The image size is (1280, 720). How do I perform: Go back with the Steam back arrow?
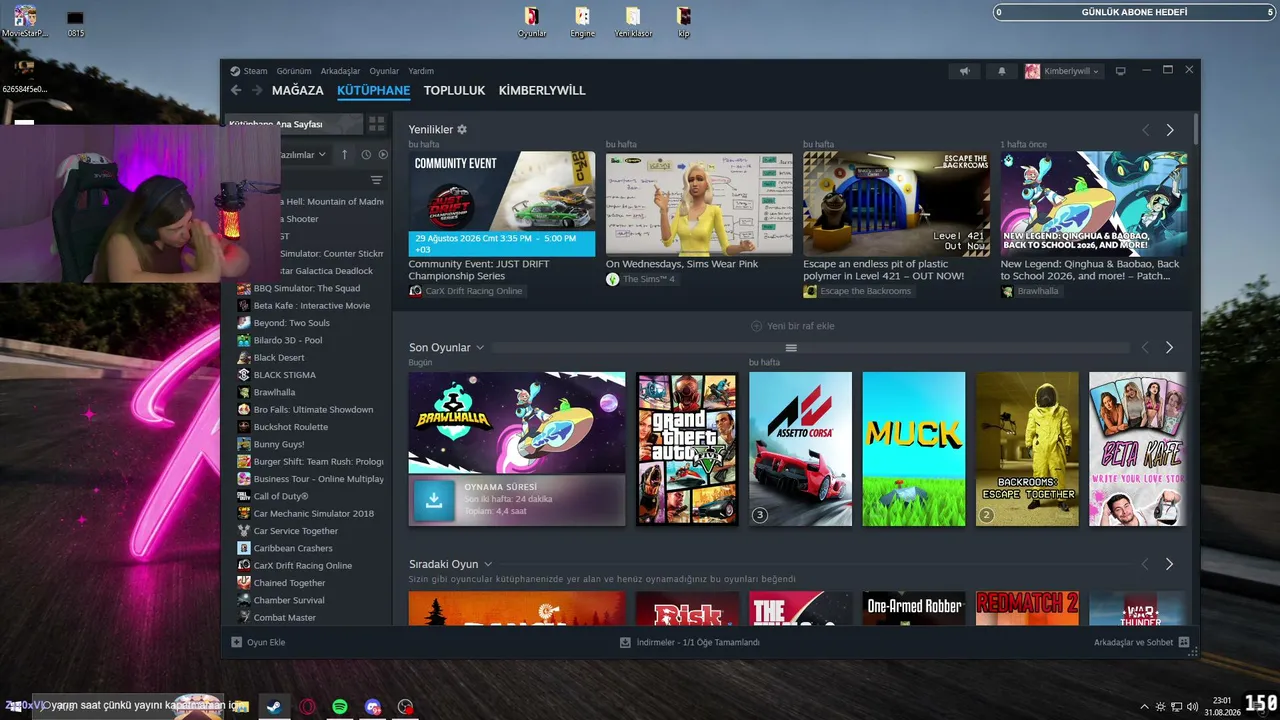236,90
